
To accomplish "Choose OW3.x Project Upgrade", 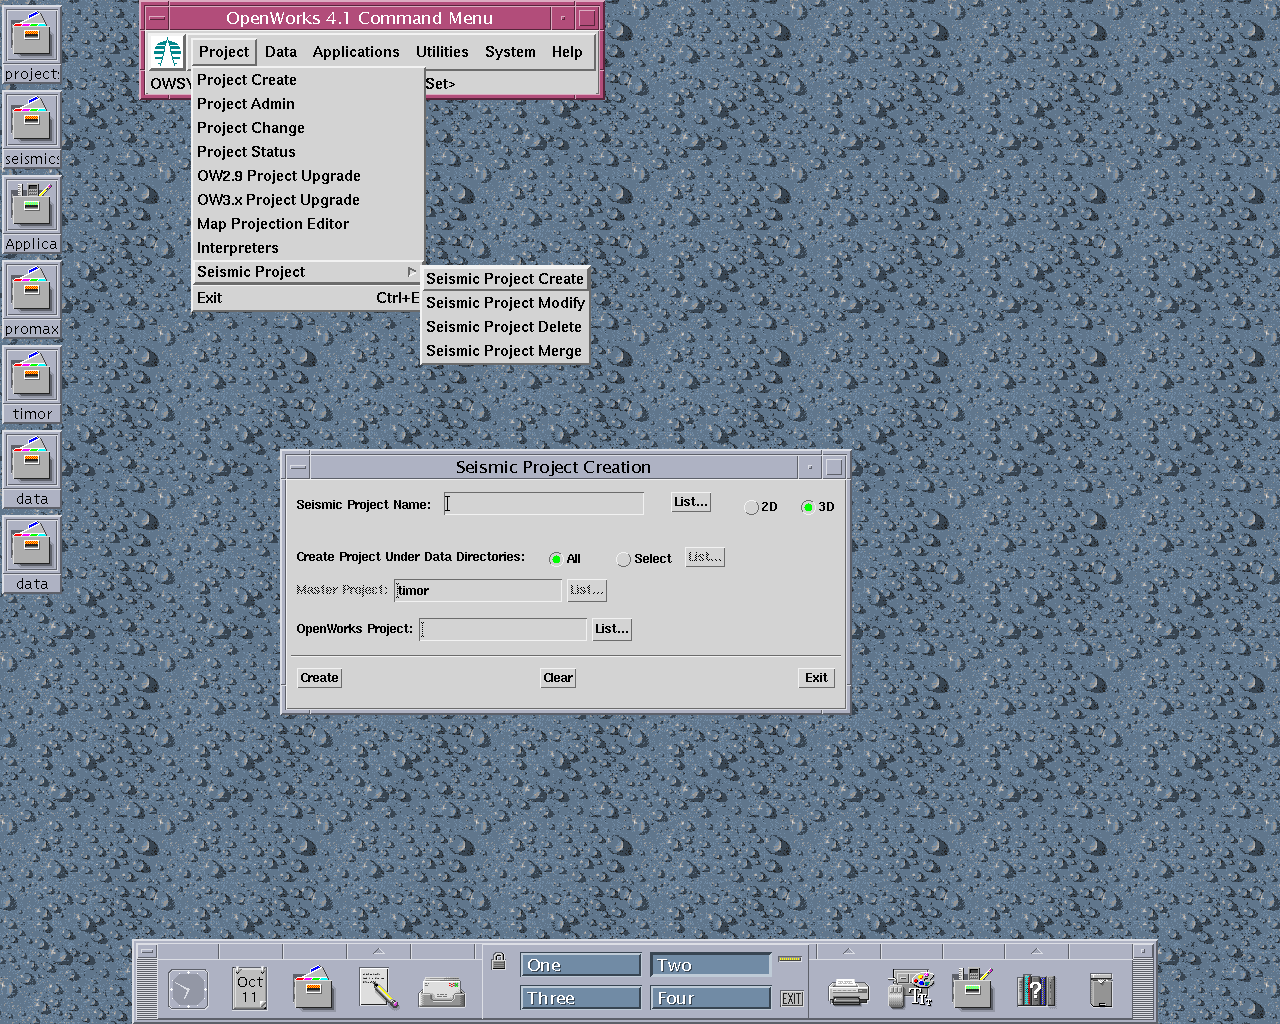I will coord(308,200).
